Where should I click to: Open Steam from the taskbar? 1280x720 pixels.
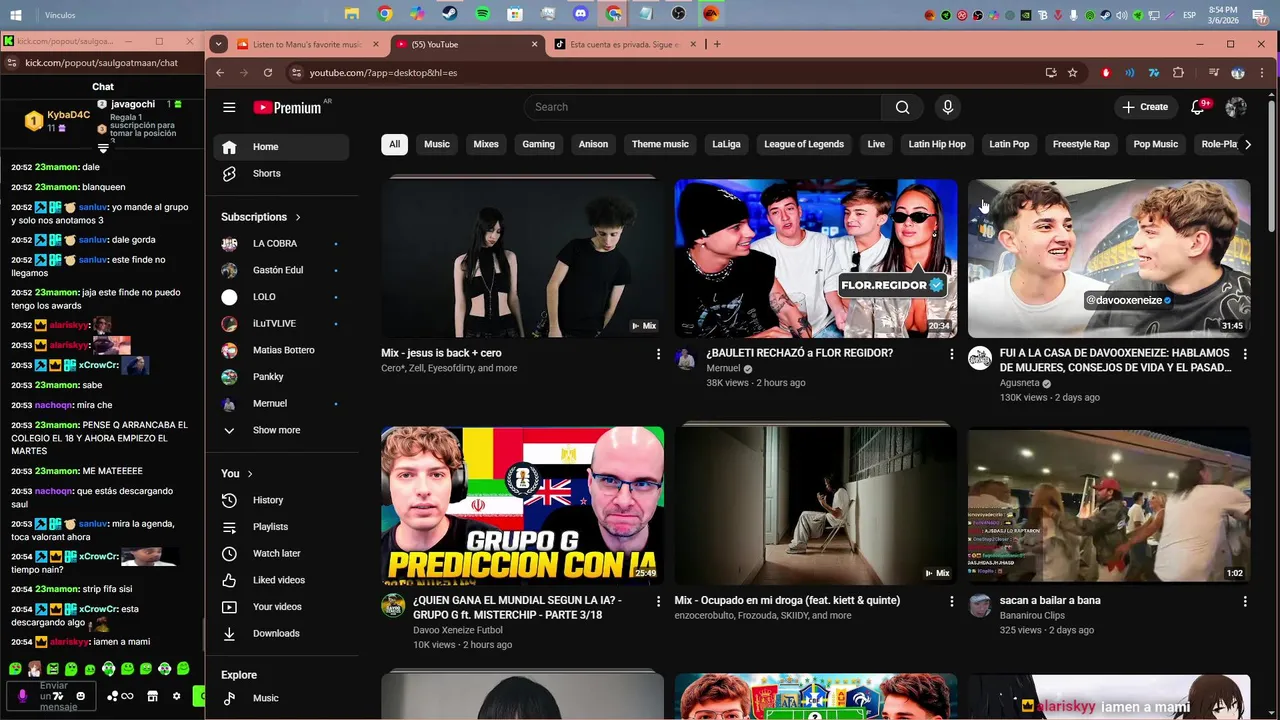450,14
